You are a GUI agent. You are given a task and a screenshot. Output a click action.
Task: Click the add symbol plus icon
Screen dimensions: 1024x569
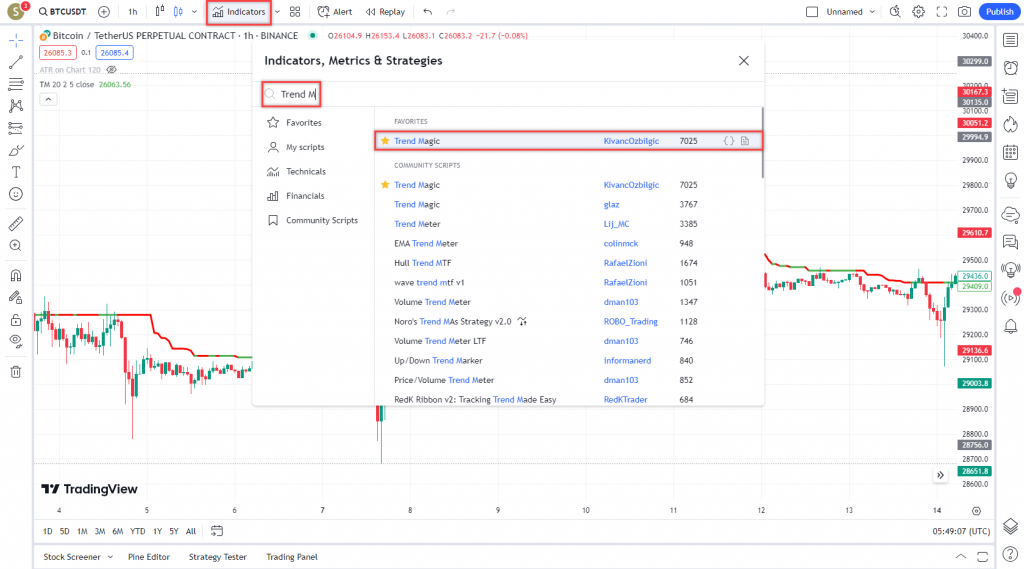[x=104, y=12]
